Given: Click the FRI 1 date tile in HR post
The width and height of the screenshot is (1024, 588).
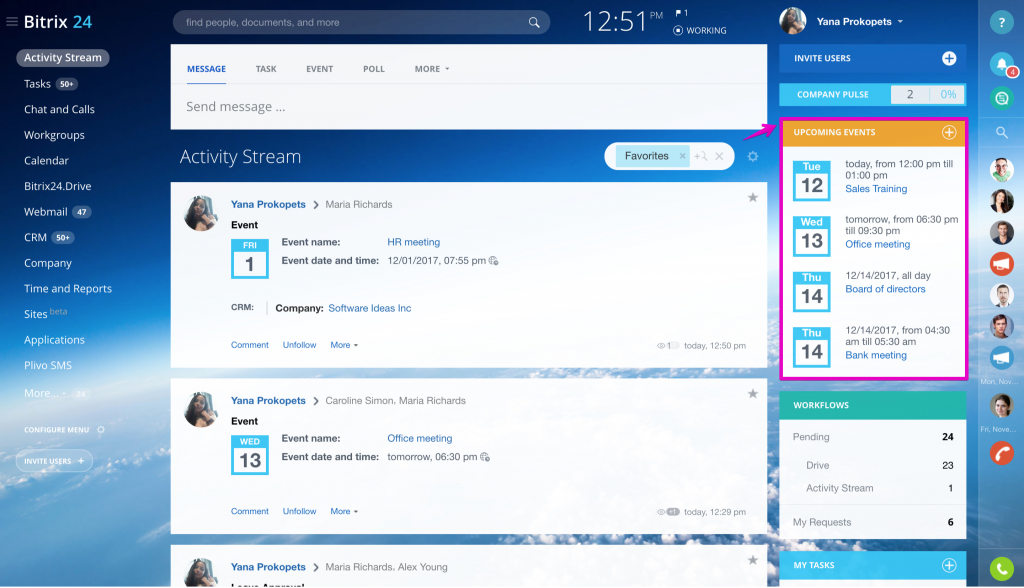Looking at the screenshot, I should [x=249, y=259].
